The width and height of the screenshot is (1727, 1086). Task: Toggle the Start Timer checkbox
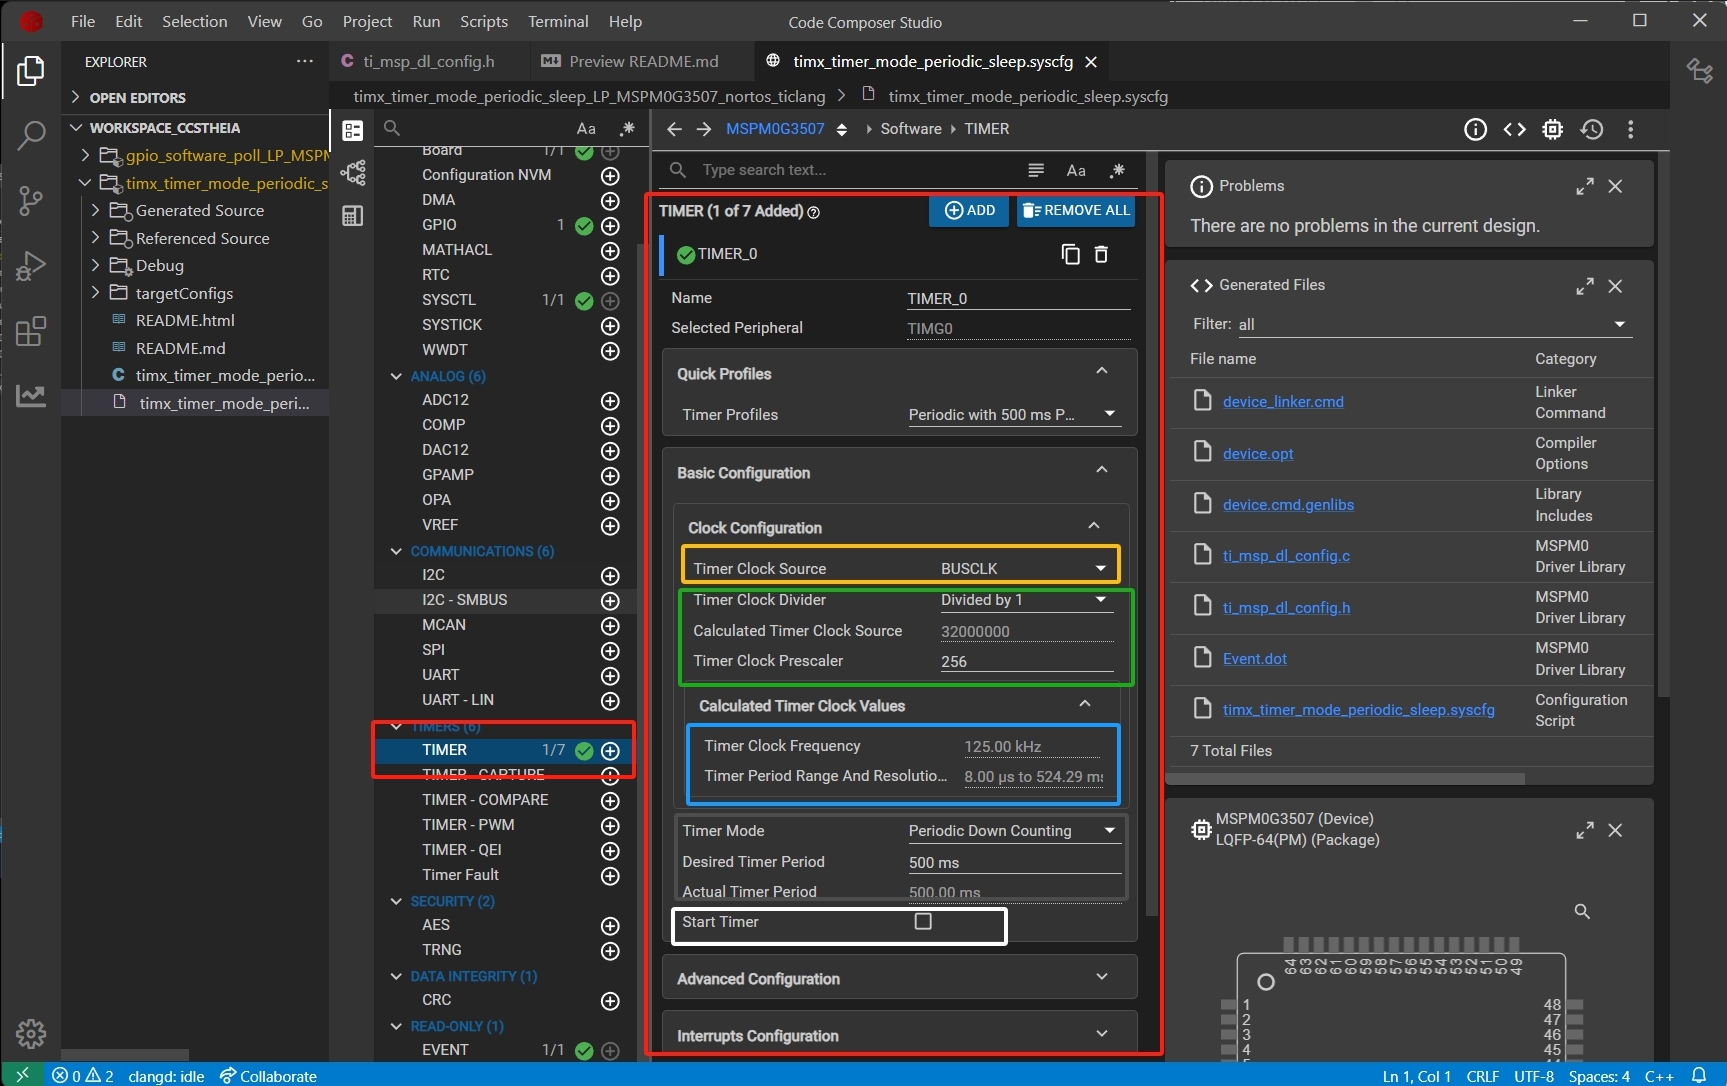923,921
